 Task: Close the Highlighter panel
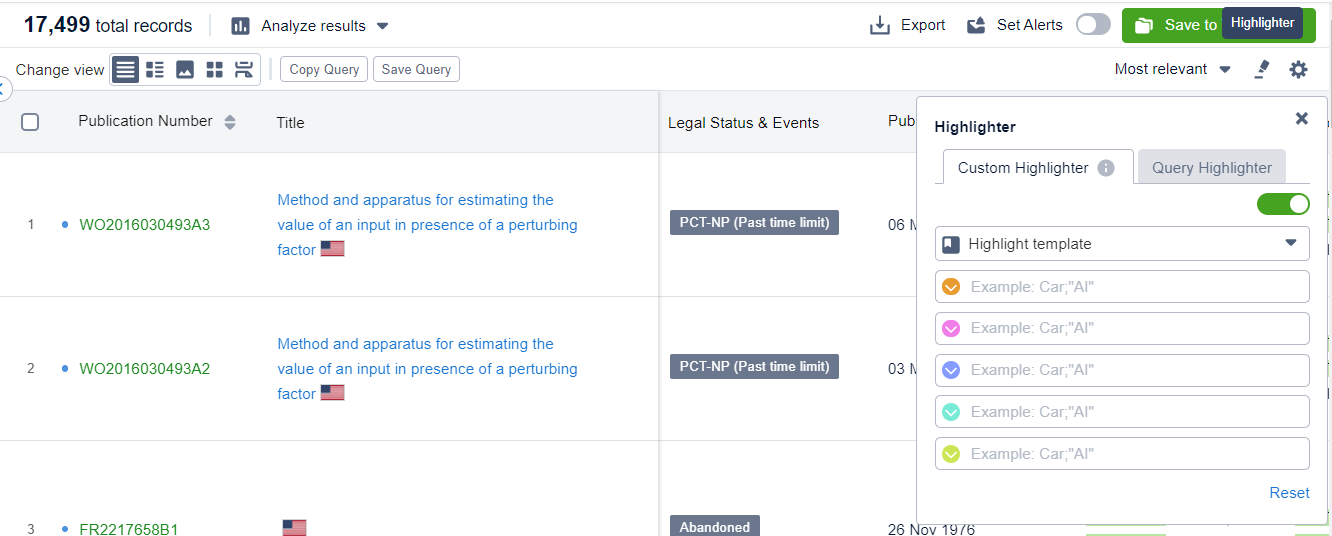point(1301,118)
